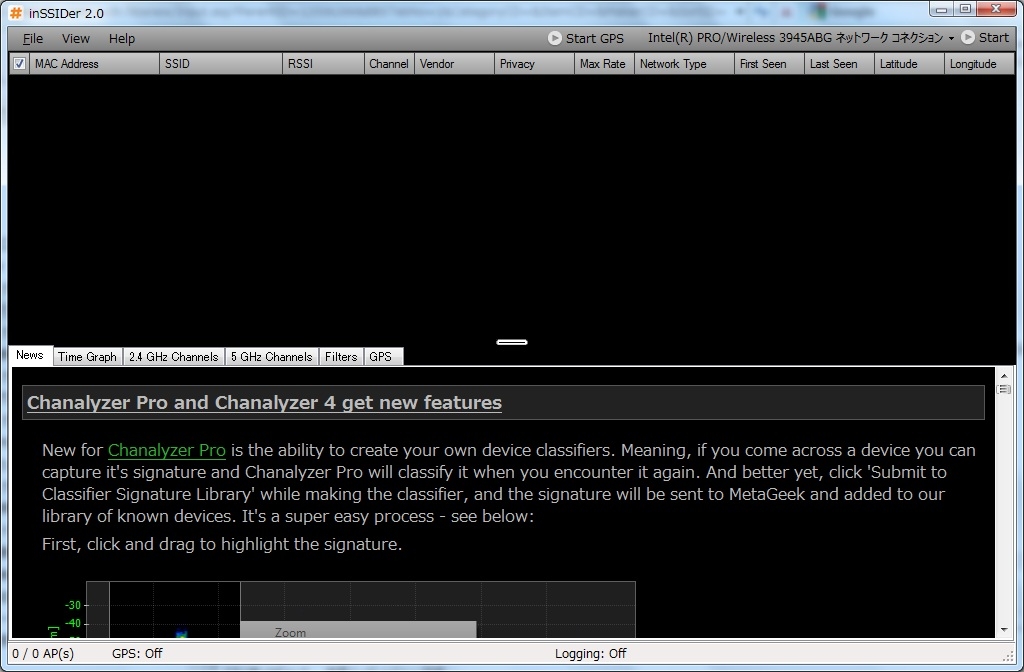Open the View menu

76,39
